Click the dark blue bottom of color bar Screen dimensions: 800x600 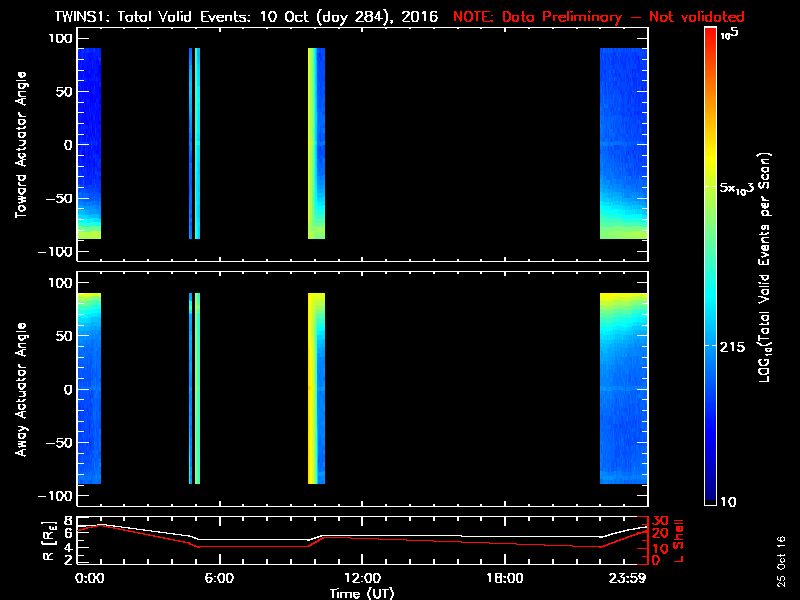coord(710,495)
